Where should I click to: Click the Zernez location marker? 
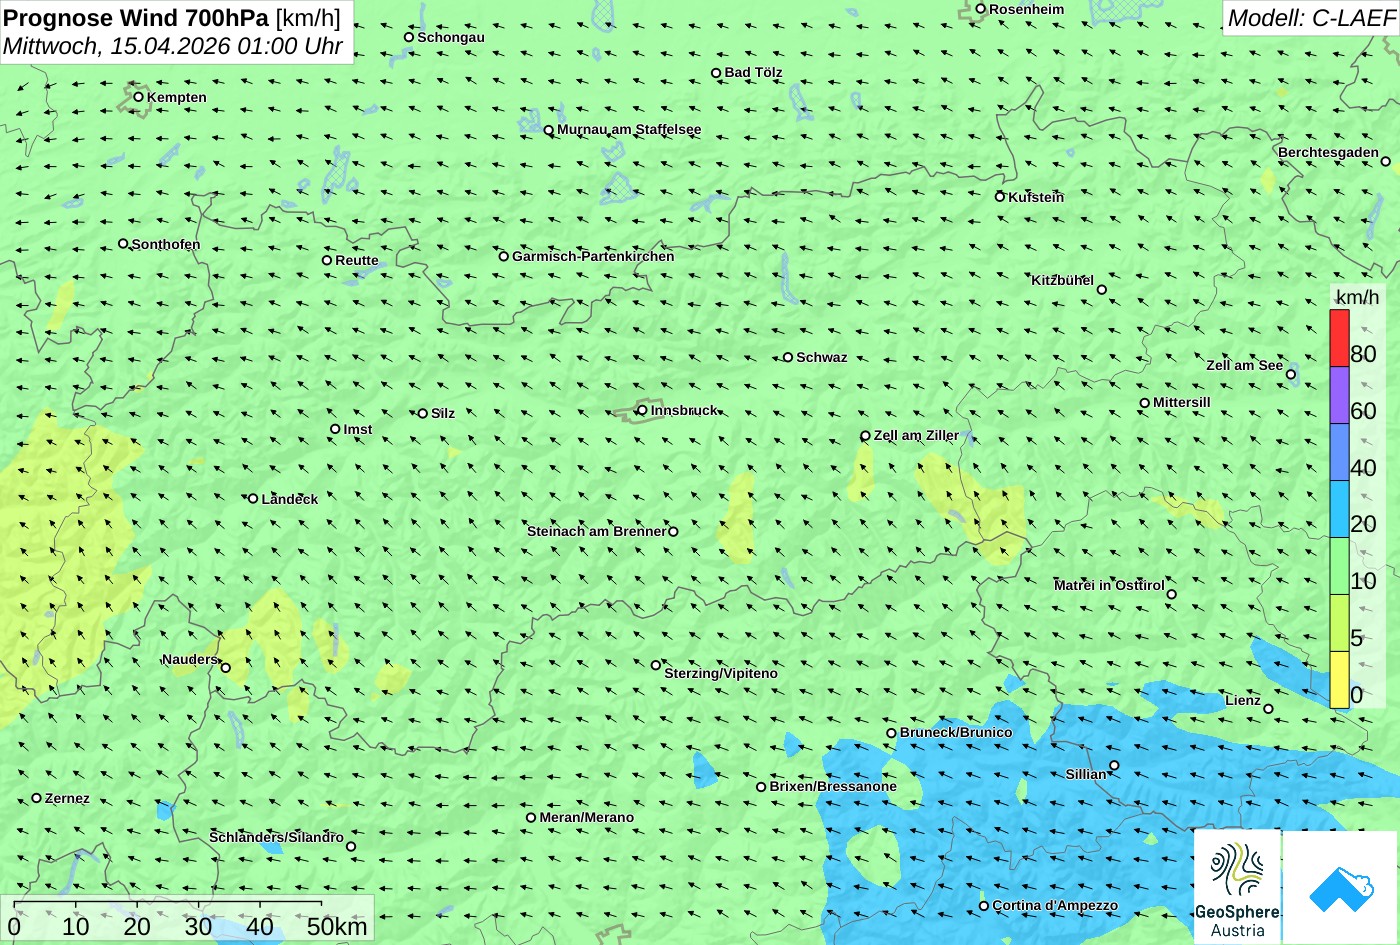click(37, 798)
